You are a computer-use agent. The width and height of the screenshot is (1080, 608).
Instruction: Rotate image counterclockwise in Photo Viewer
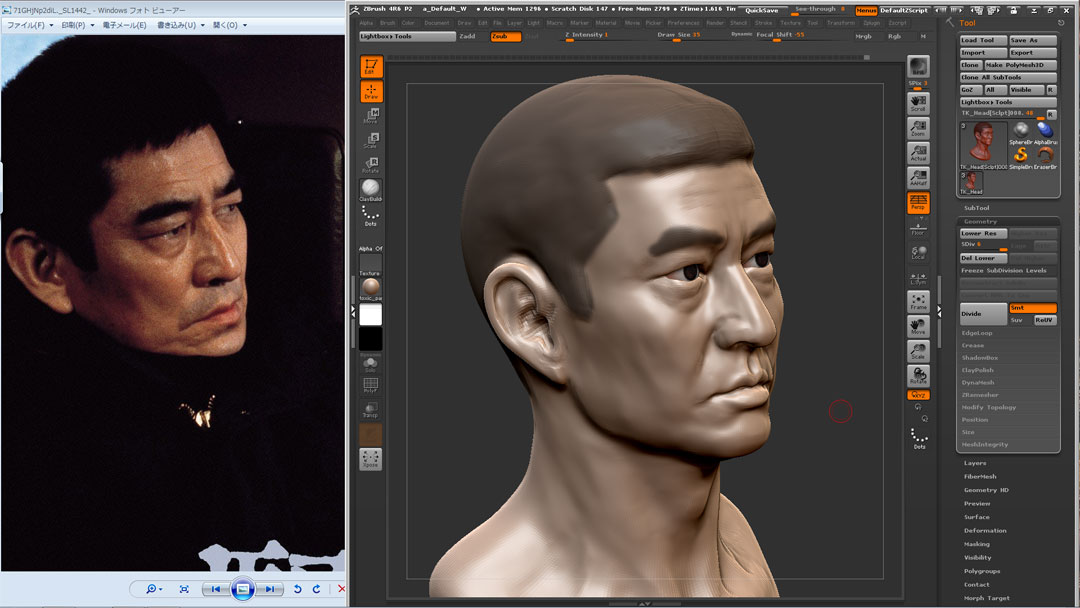pos(298,589)
